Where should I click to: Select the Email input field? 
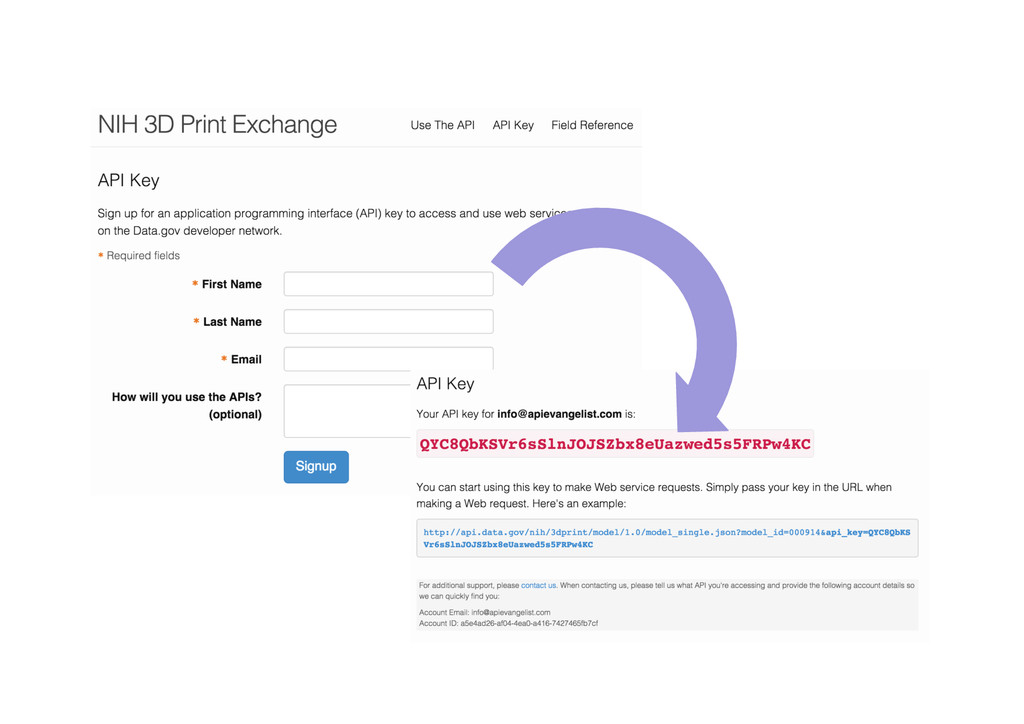[388, 358]
